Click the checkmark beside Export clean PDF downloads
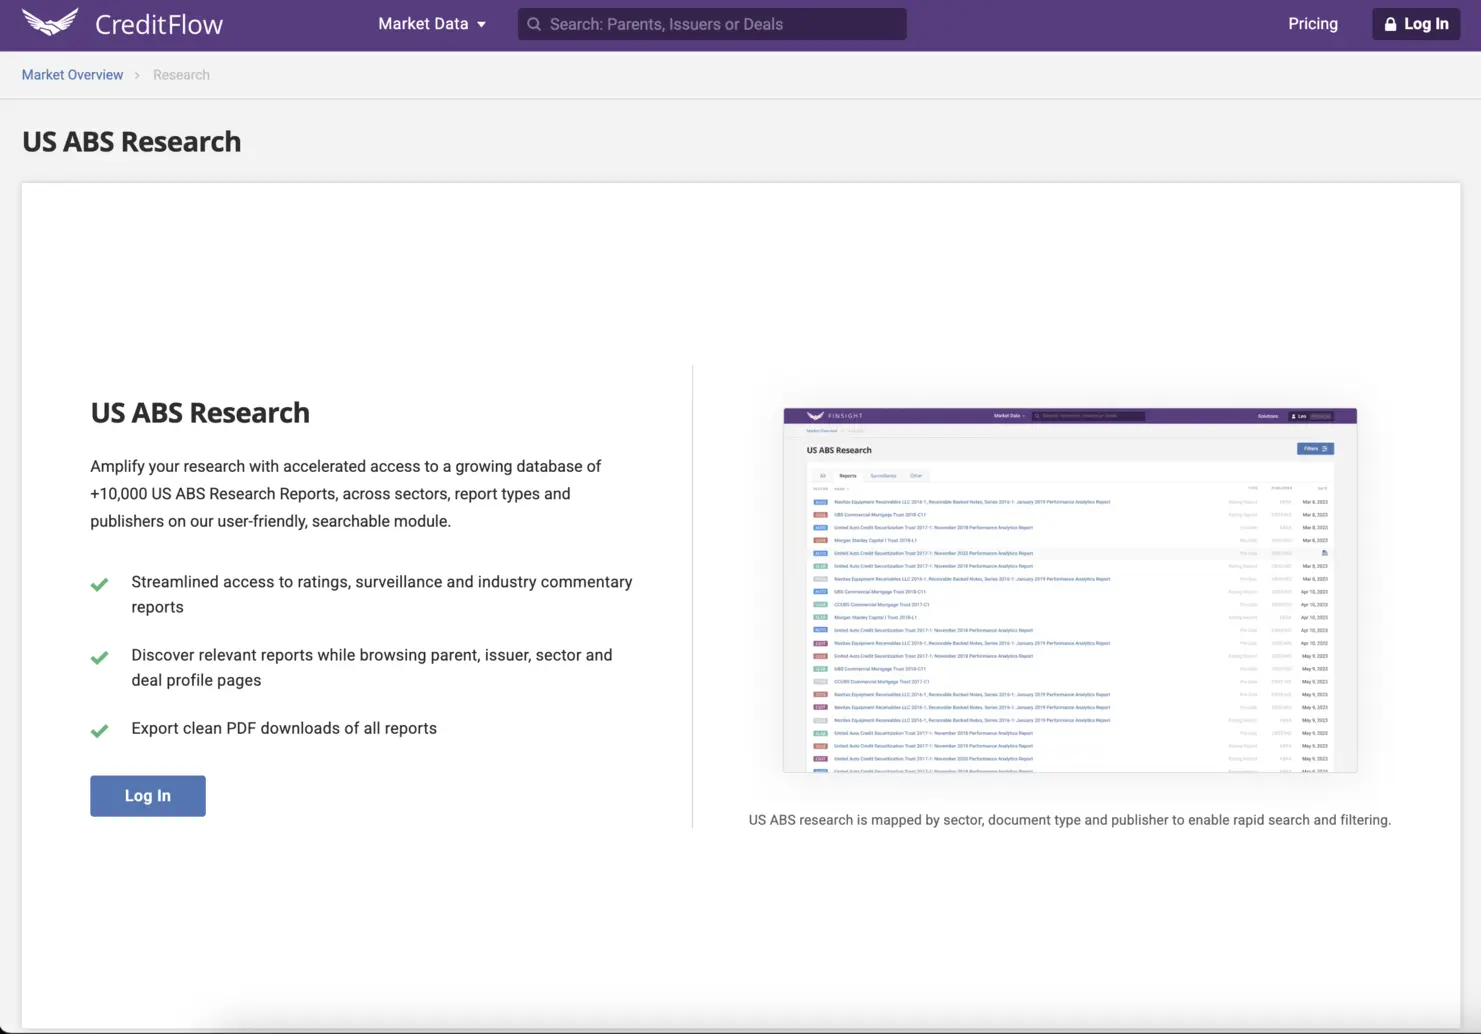Screen dimensions: 1481x1034 coord(99,731)
